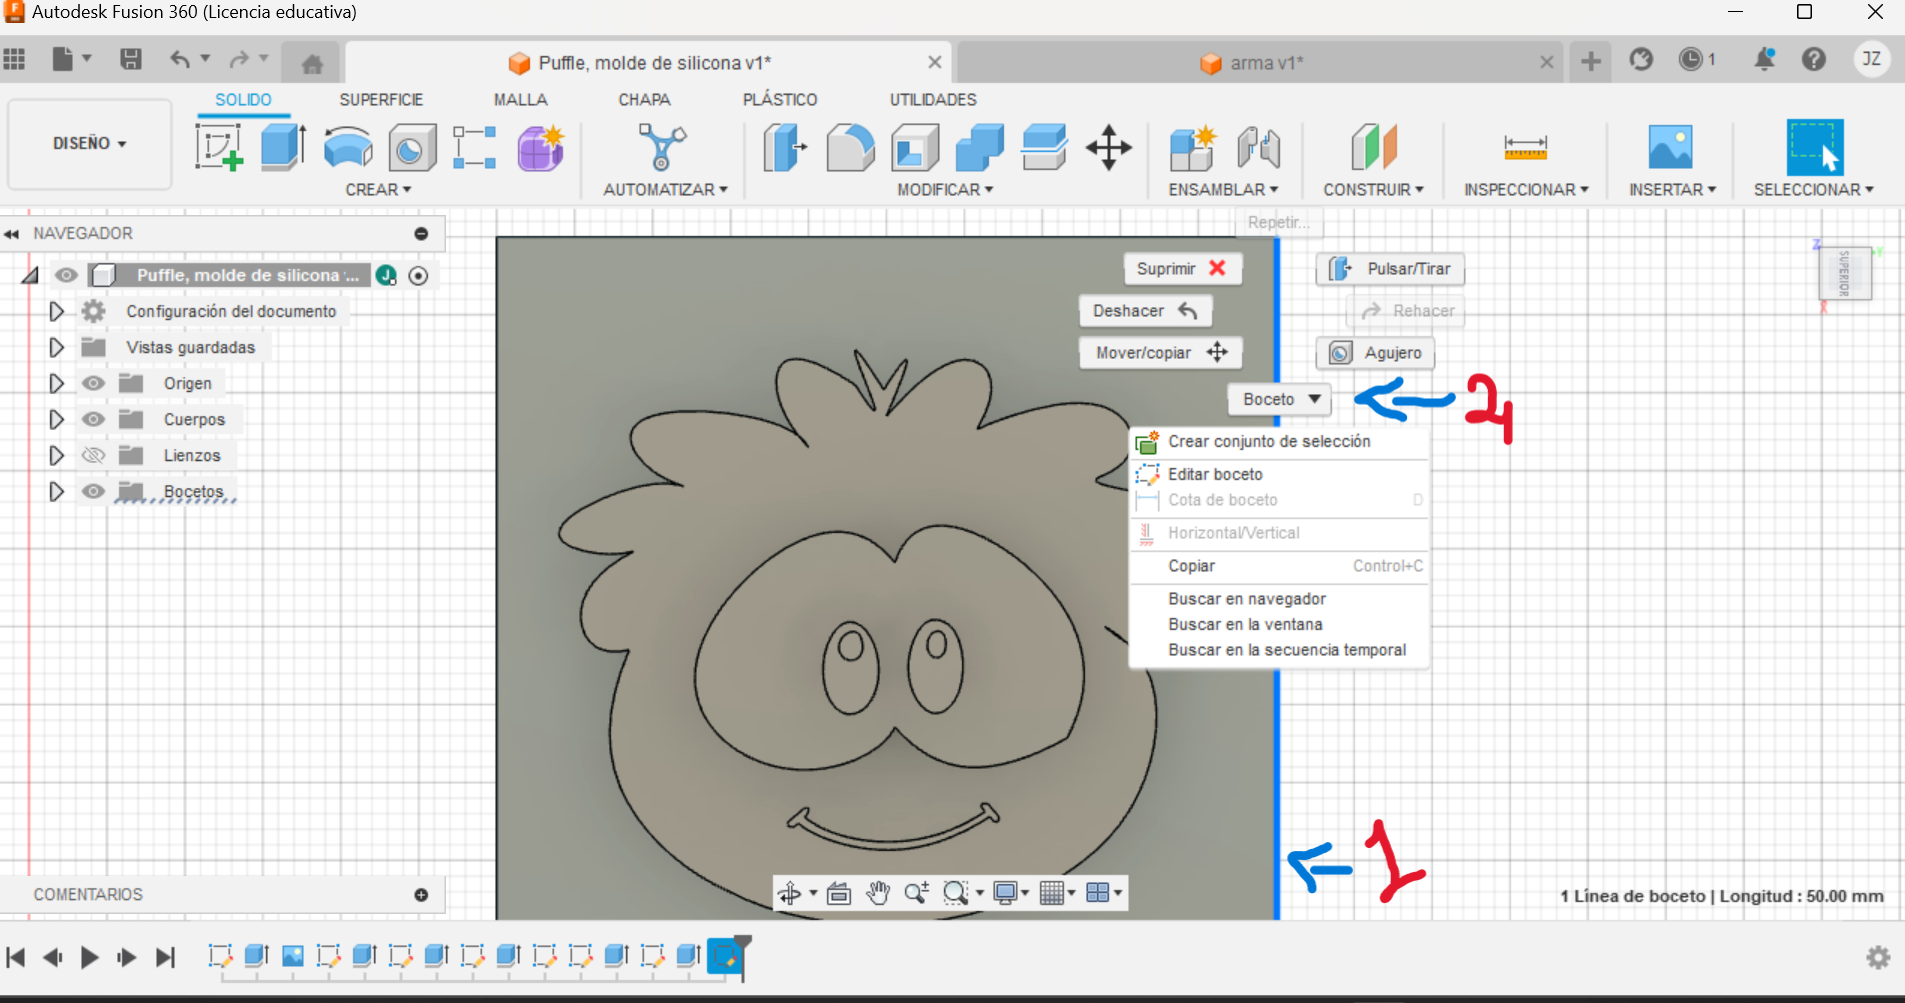The image size is (1905, 1003).
Task: Select the Fillet tool icon
Action: [x=850, y=147]
